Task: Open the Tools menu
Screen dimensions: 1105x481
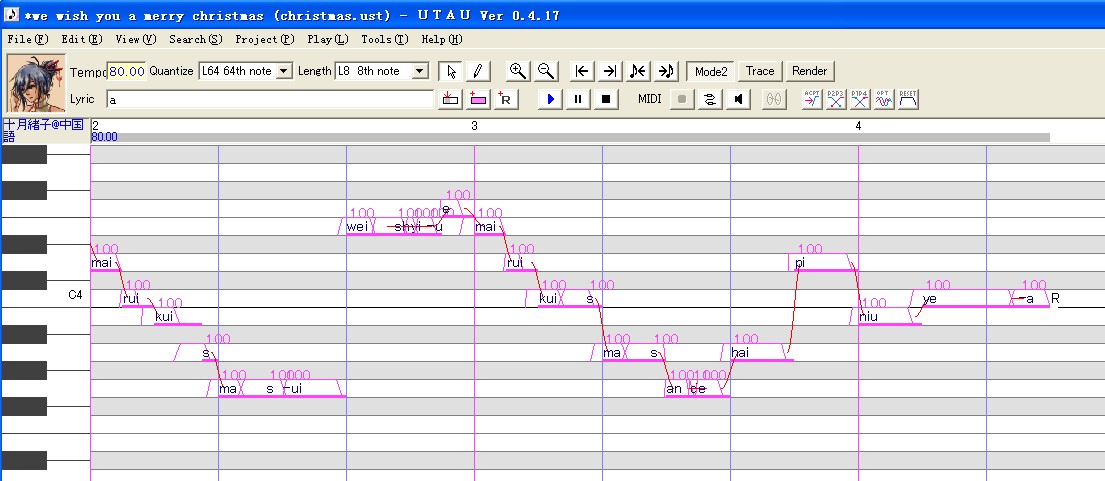Action: (x=385, y=39)
